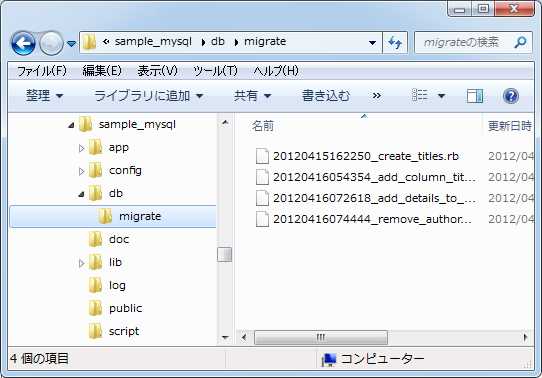Toggle the preview pane icon

(475, 96)
